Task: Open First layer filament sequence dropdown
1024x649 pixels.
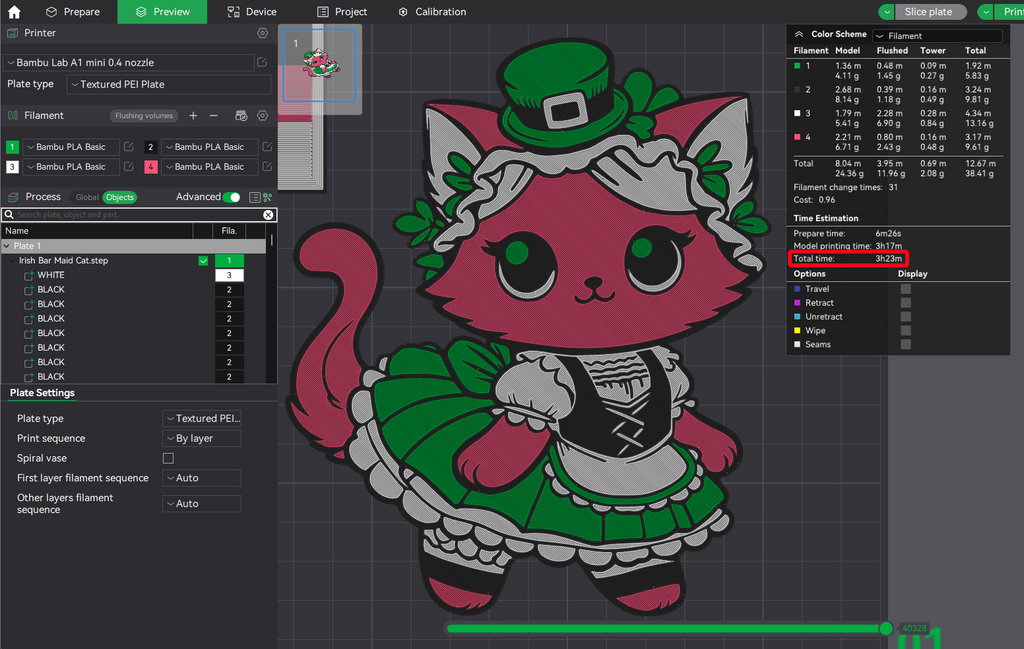Action: pos(202,478)
